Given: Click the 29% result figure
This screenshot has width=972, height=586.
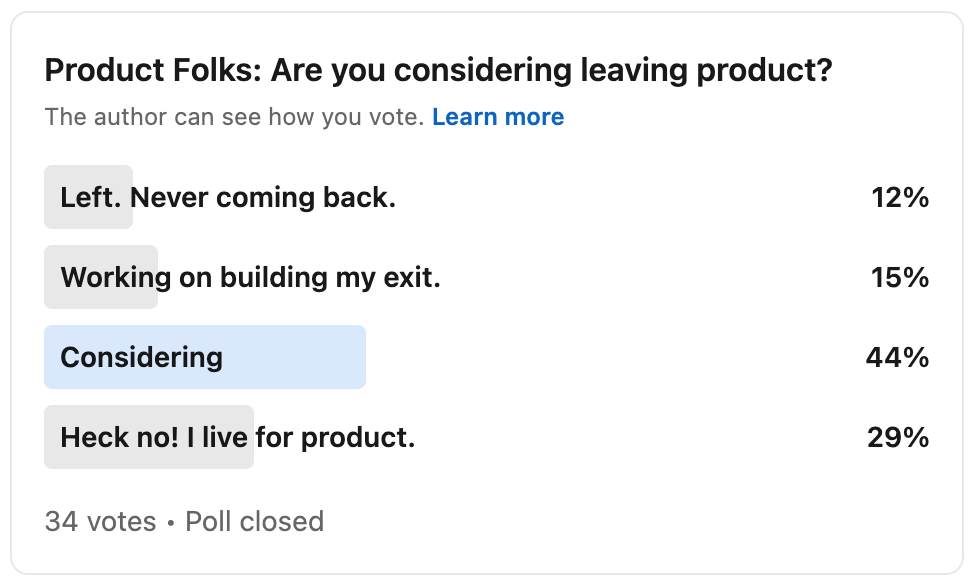Looking at the screenshot, I should (x=898, y=437).
